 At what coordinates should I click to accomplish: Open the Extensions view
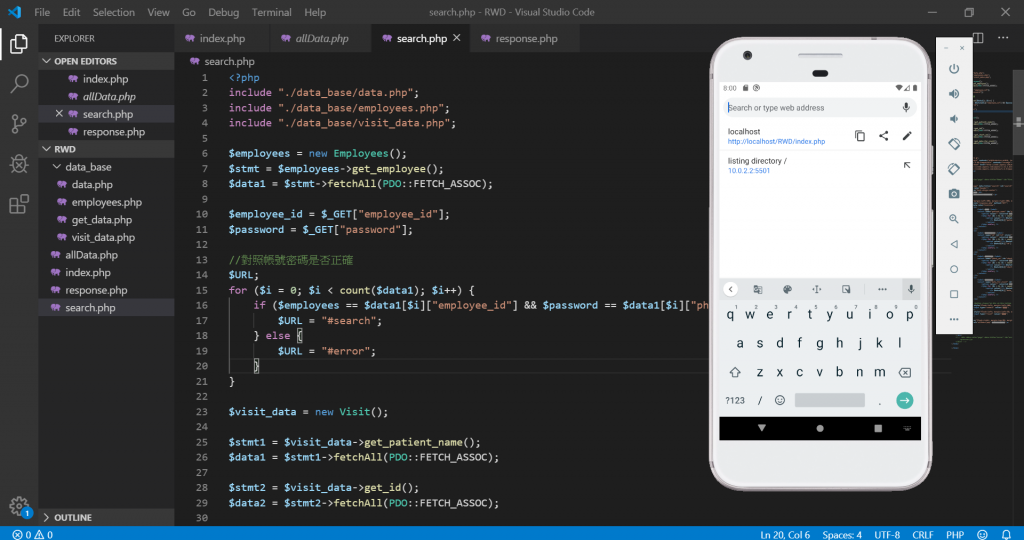(19, 204)
